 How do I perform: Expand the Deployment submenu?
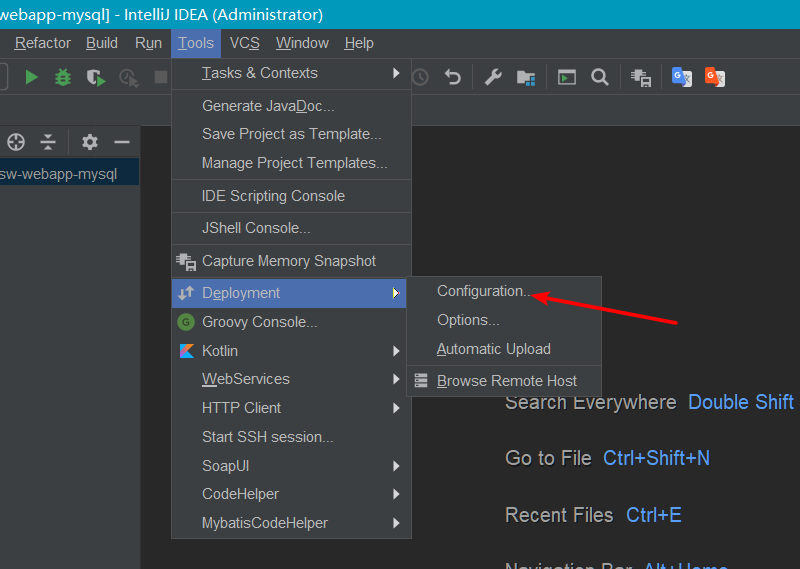click(289, 293)
